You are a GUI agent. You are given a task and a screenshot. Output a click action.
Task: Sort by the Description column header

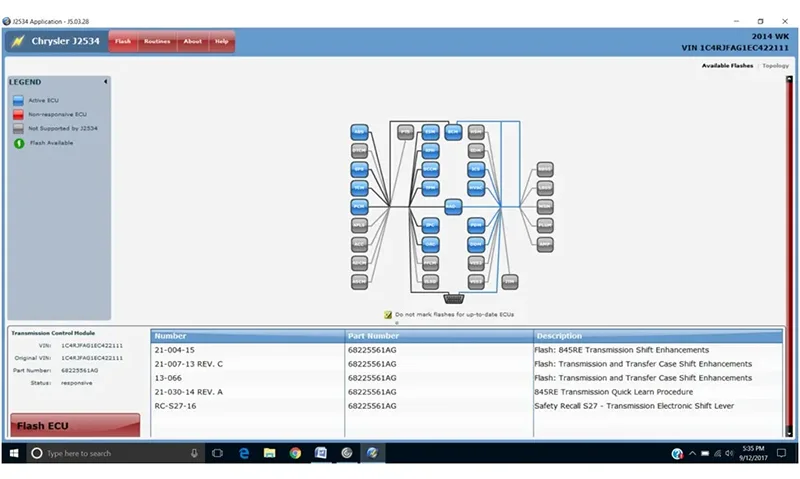point(658,336)
